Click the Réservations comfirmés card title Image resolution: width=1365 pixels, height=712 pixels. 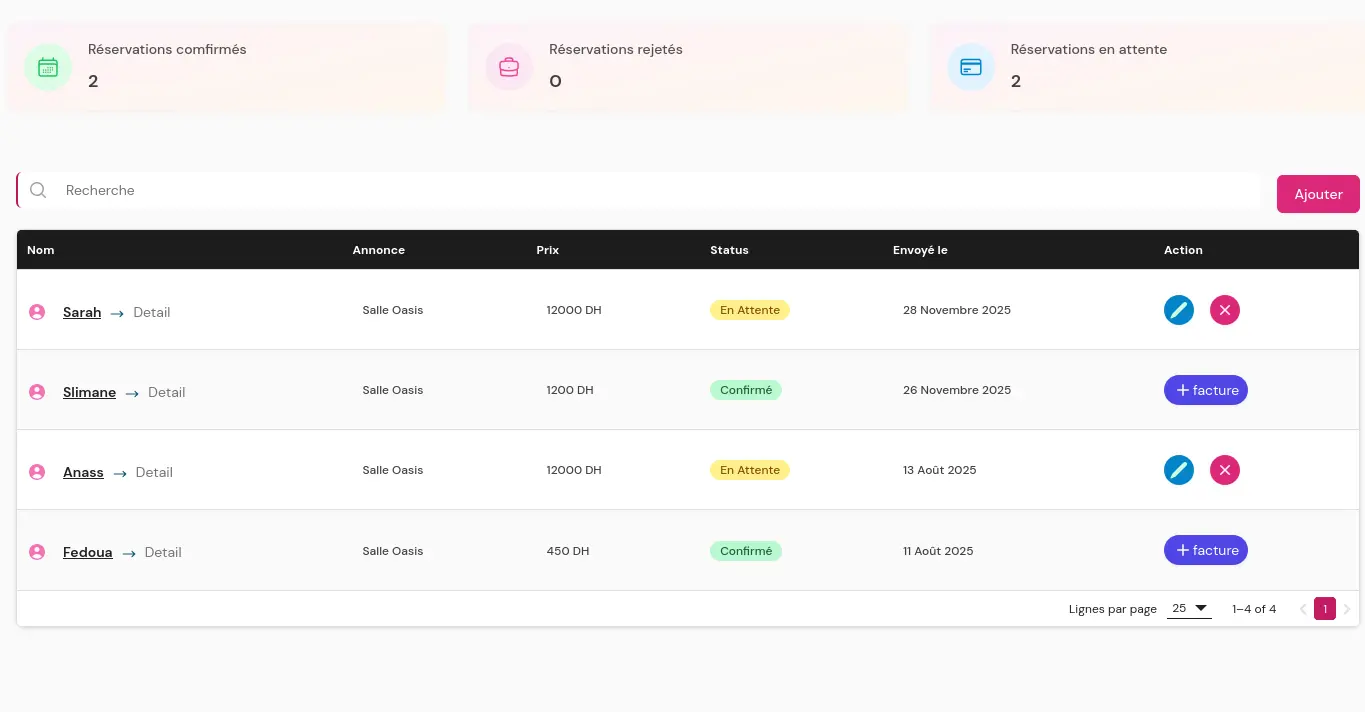click(167, 49)
